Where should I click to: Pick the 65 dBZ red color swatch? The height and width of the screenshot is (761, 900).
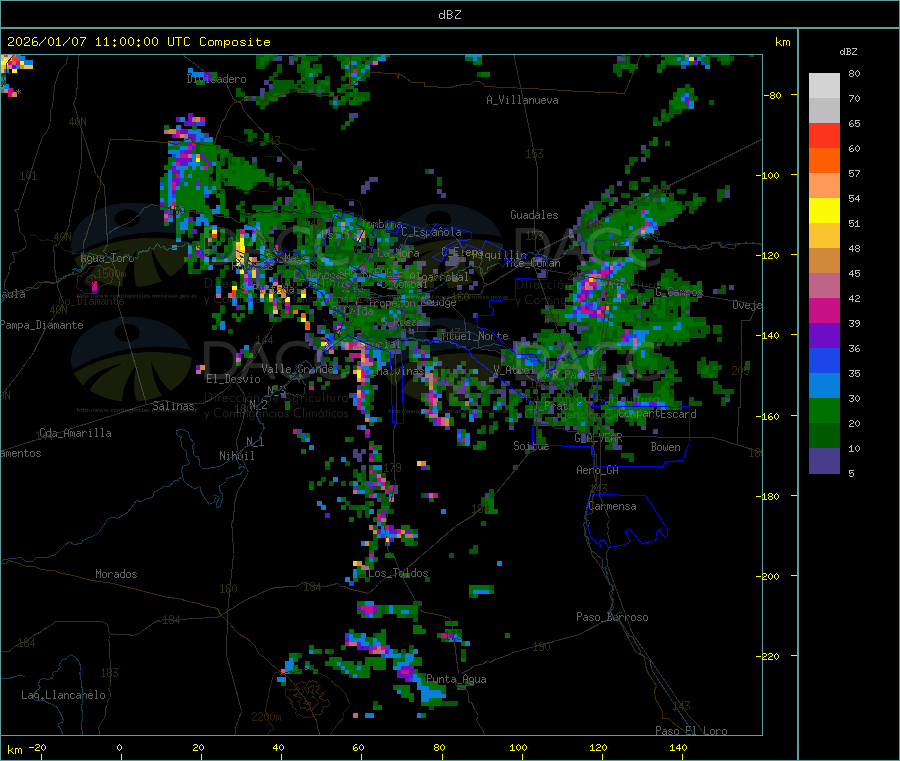(824, 135)
